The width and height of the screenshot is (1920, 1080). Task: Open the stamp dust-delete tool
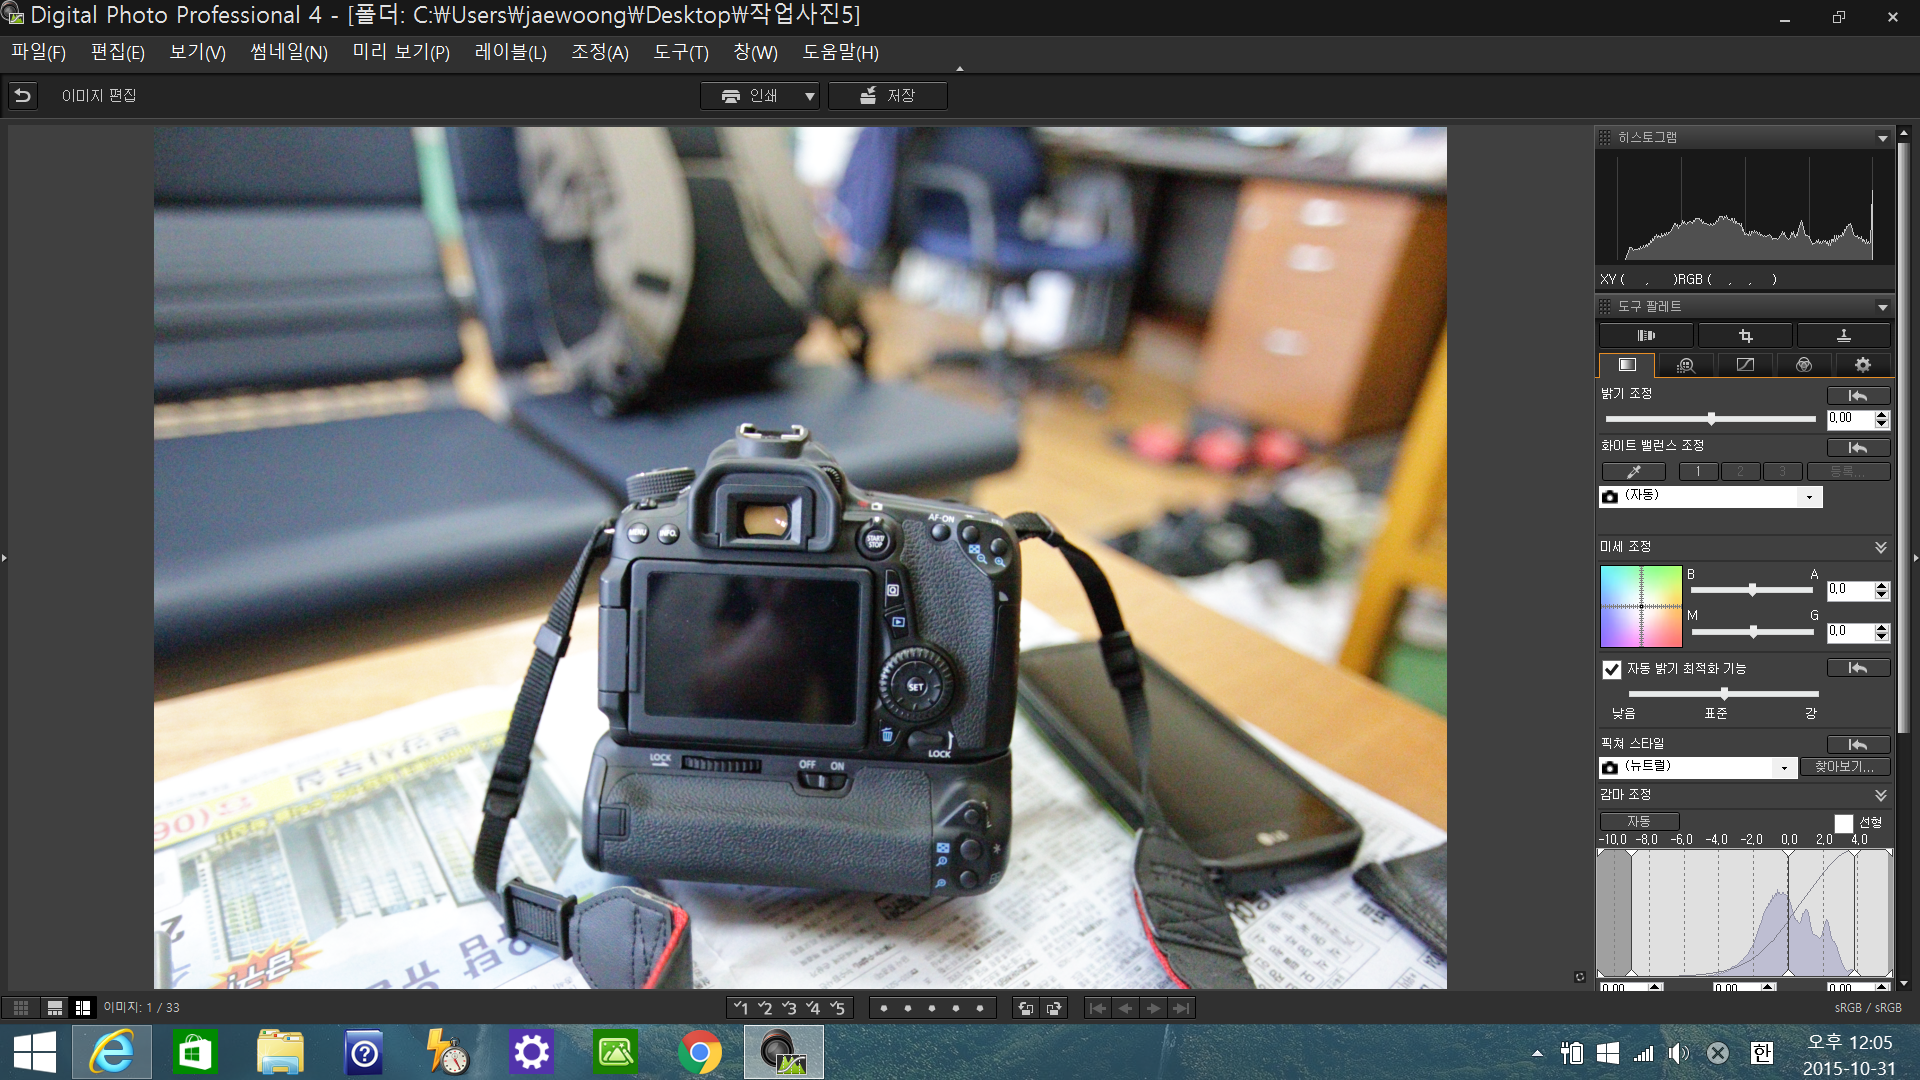(x=1843, y=336)
